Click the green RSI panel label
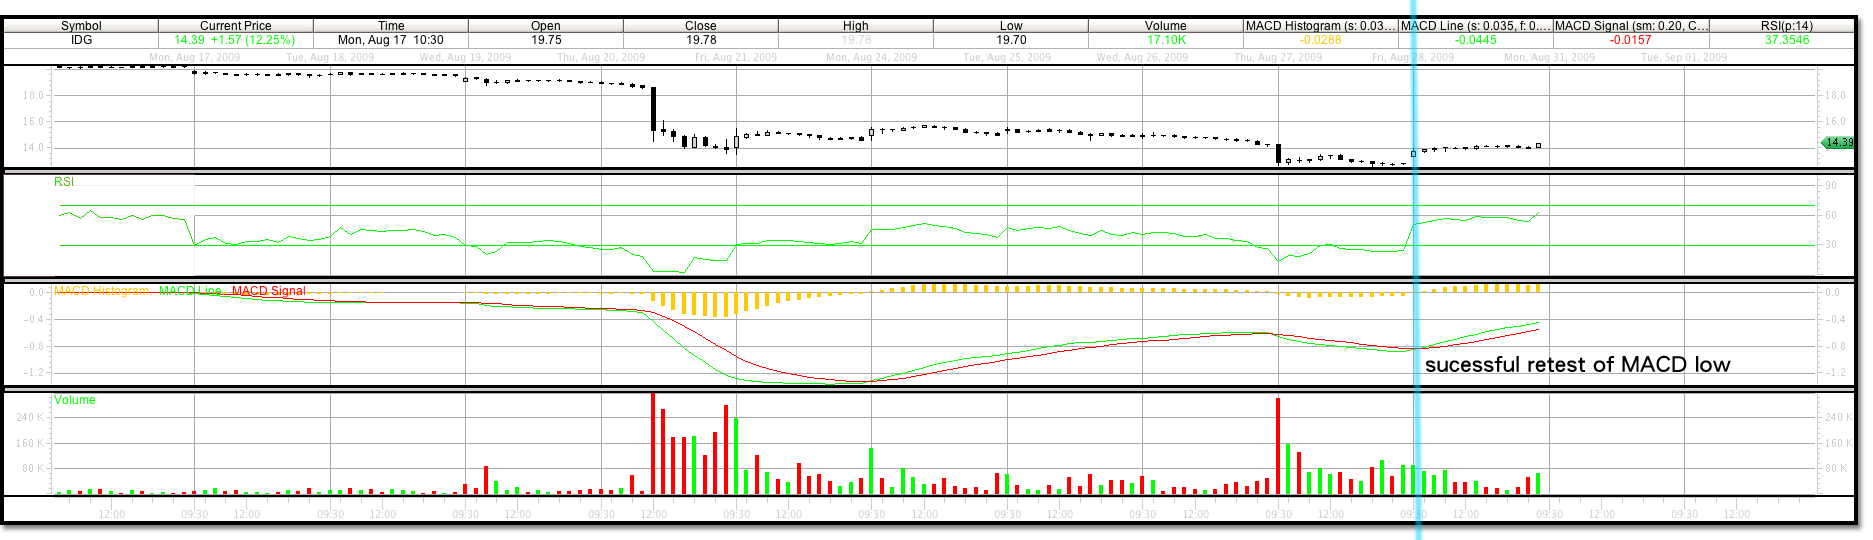Image resolution: width=1873 pixels, height=540 pixels. click(x=64, y=182)
